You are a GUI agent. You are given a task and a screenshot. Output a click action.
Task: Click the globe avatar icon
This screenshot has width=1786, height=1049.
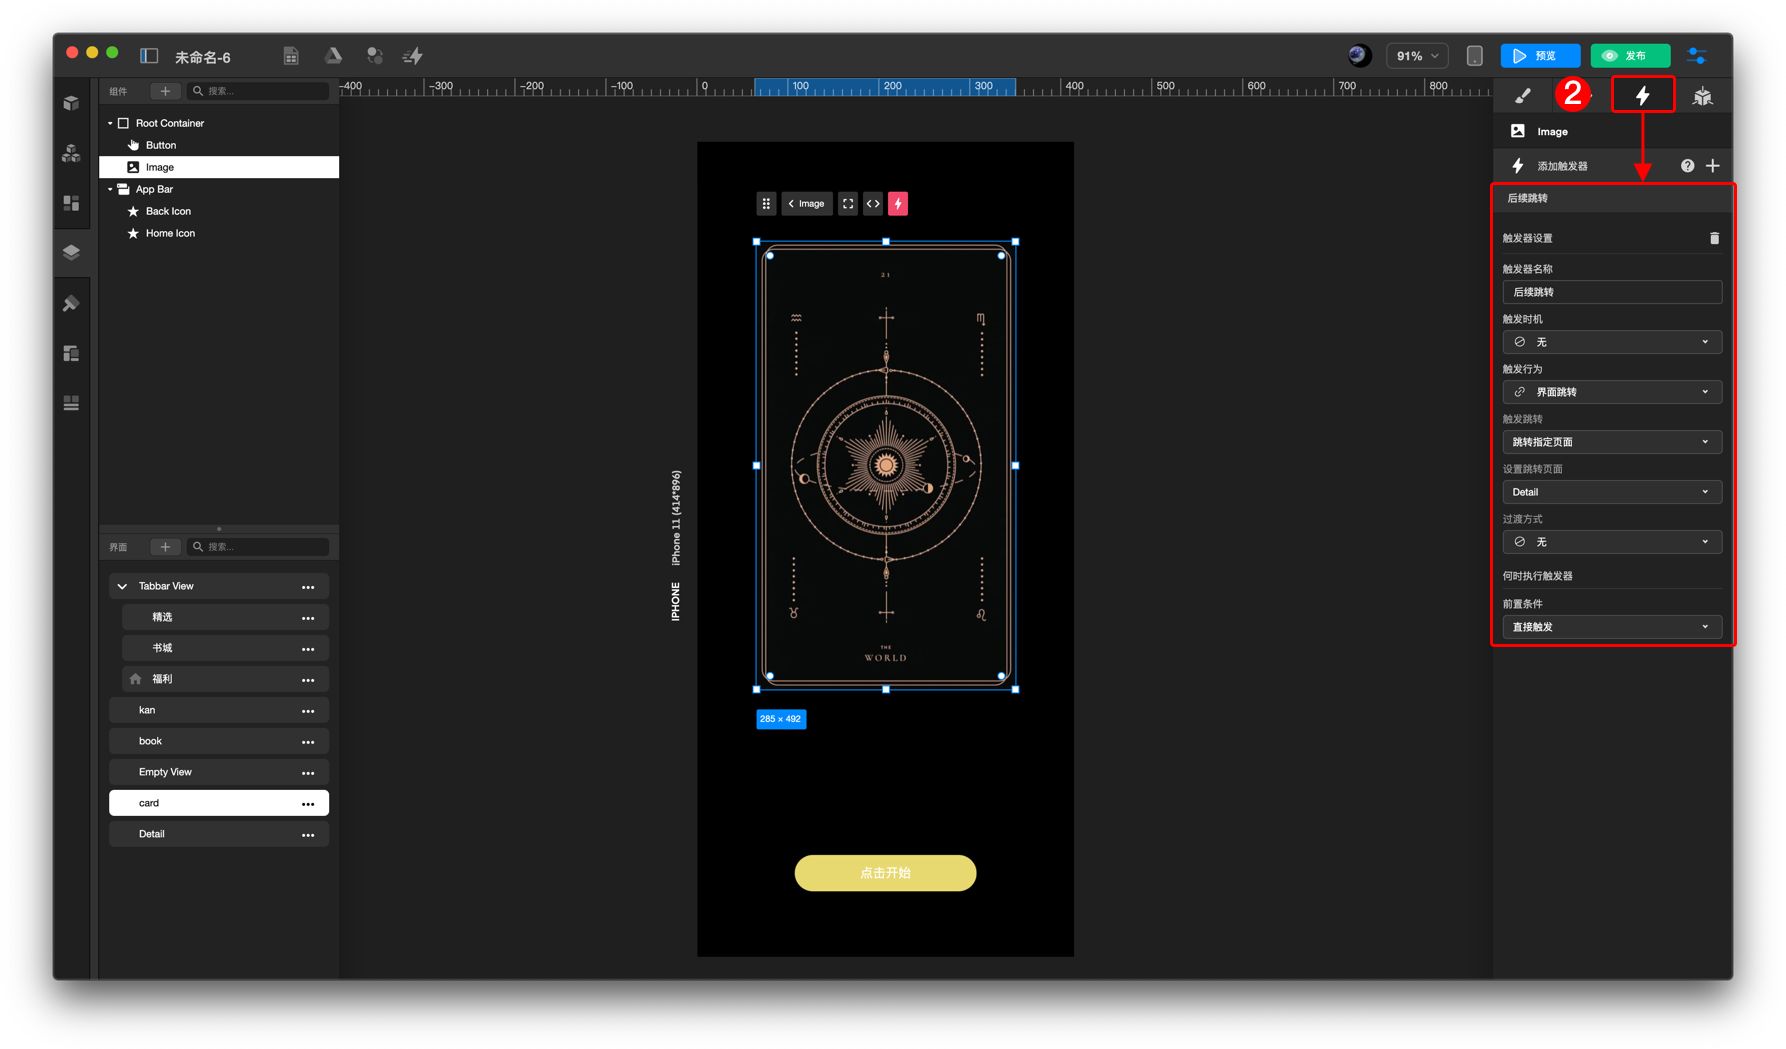coord(1359,56)
